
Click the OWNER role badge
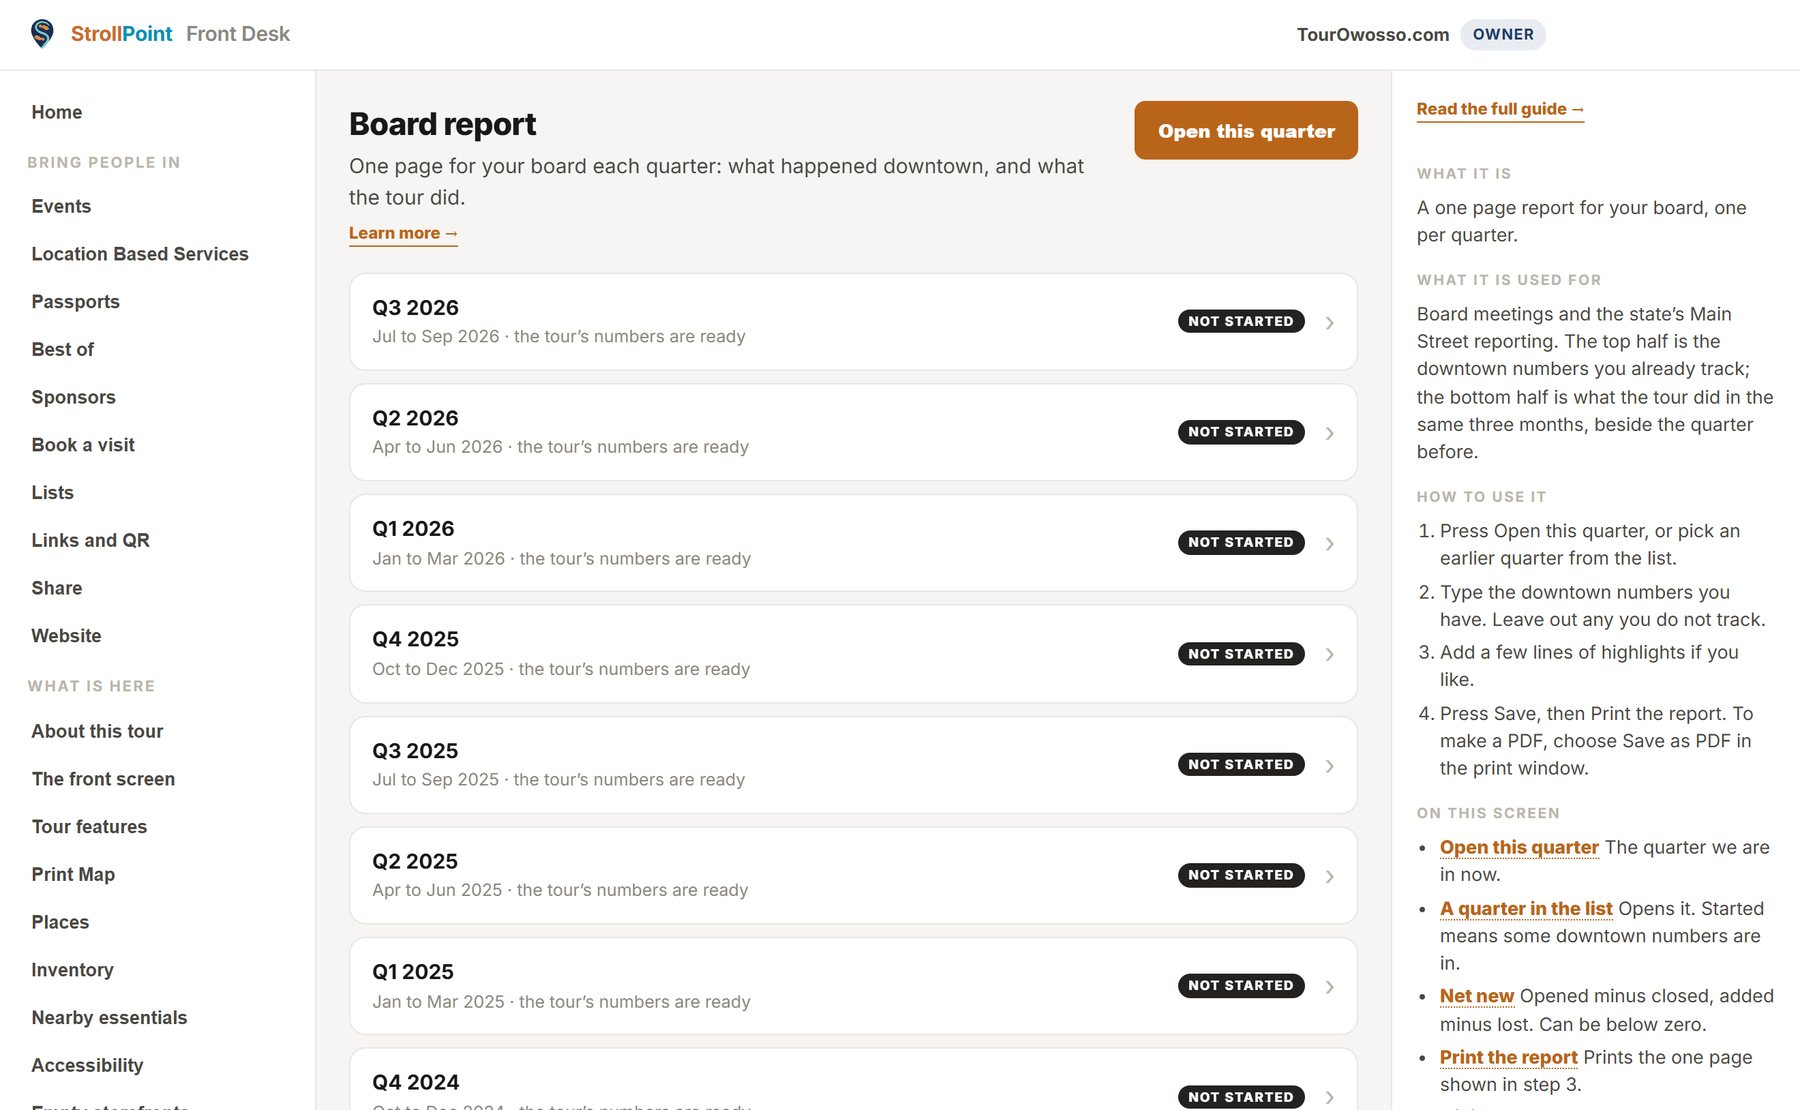(x=1503, y=34)
